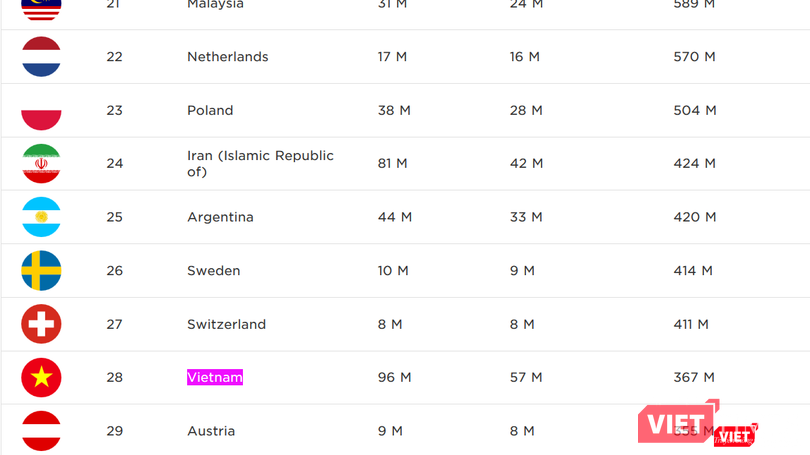Click the Malaysia flag icon
810x455 pixels.
pos(42,8)
